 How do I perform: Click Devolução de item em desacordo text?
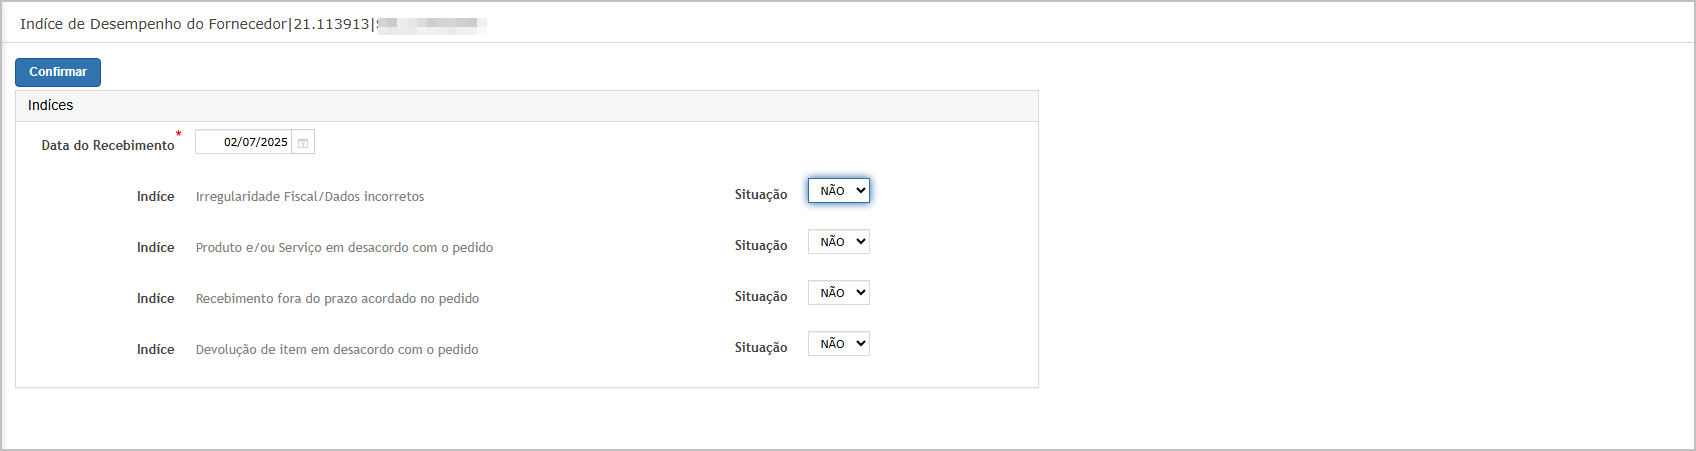[x=337, y=350]
